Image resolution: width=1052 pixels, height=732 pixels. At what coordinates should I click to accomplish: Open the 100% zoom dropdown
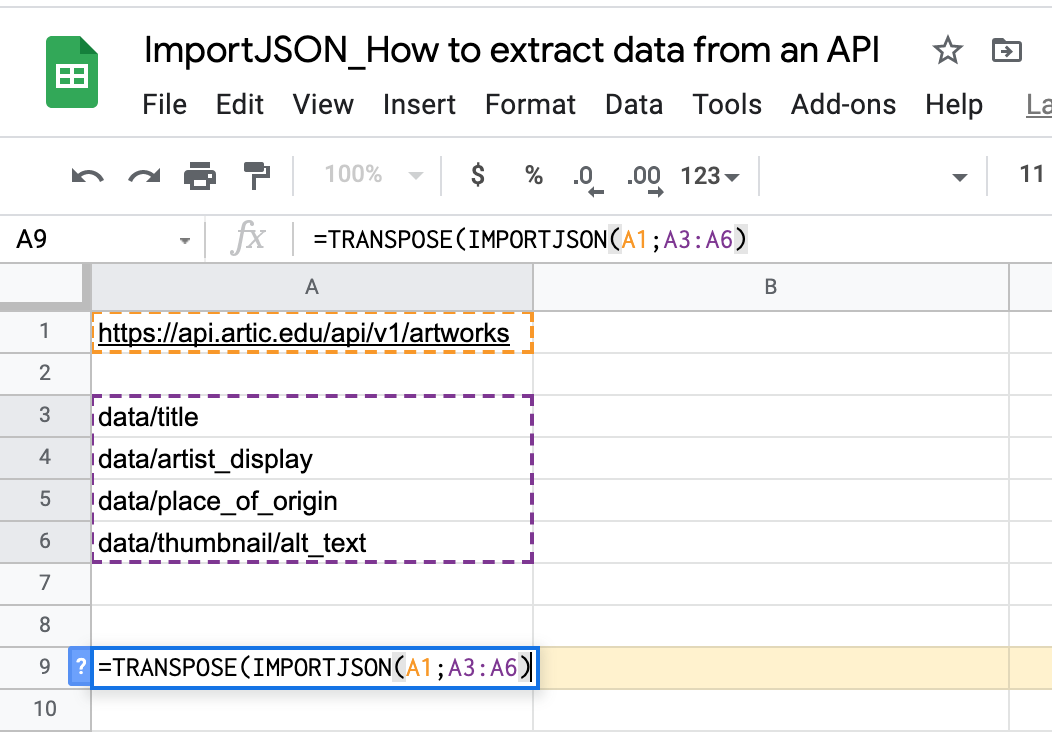[373, 175]
